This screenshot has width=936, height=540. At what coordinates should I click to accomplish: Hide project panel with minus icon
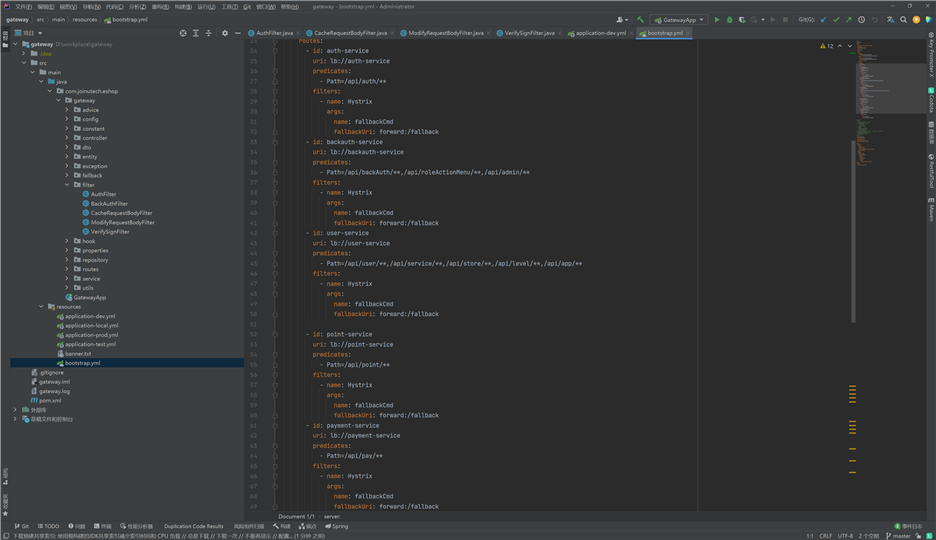point(238,33)
